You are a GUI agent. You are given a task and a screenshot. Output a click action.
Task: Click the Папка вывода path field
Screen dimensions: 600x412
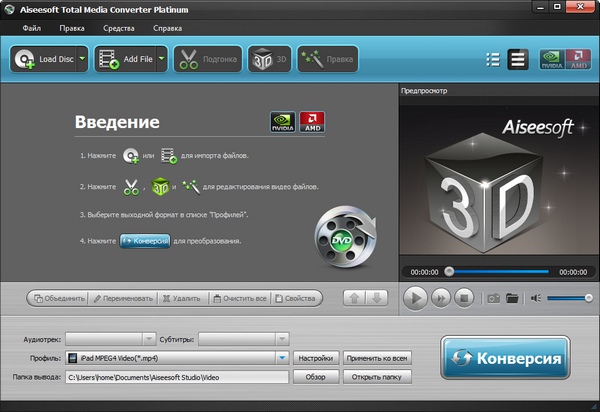(x=177, y=377)
